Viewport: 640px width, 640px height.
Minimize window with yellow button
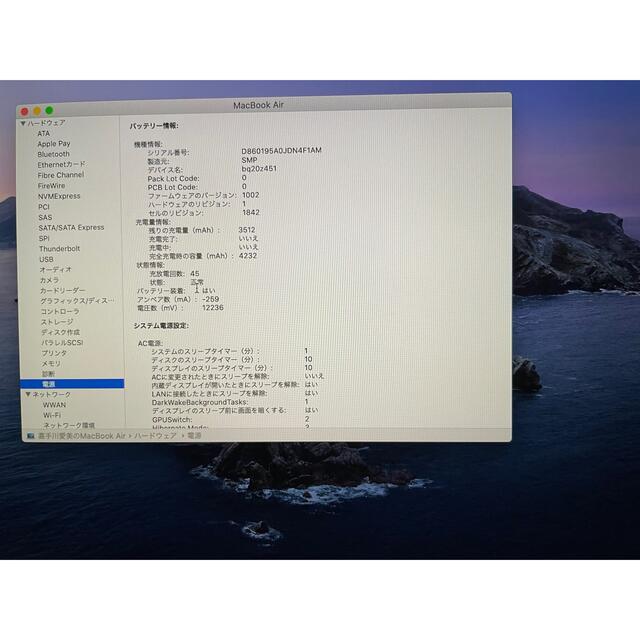pyautogui.click(x=37, y=111)
